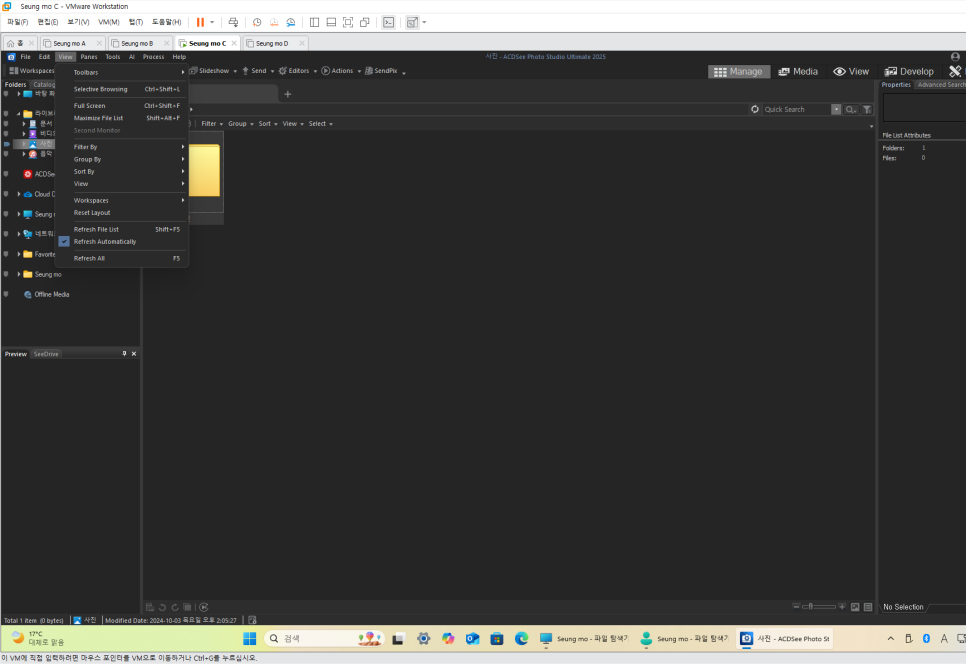Click Reset Layout in the View menu
966x664 pixels.
[x=92, y=212]
